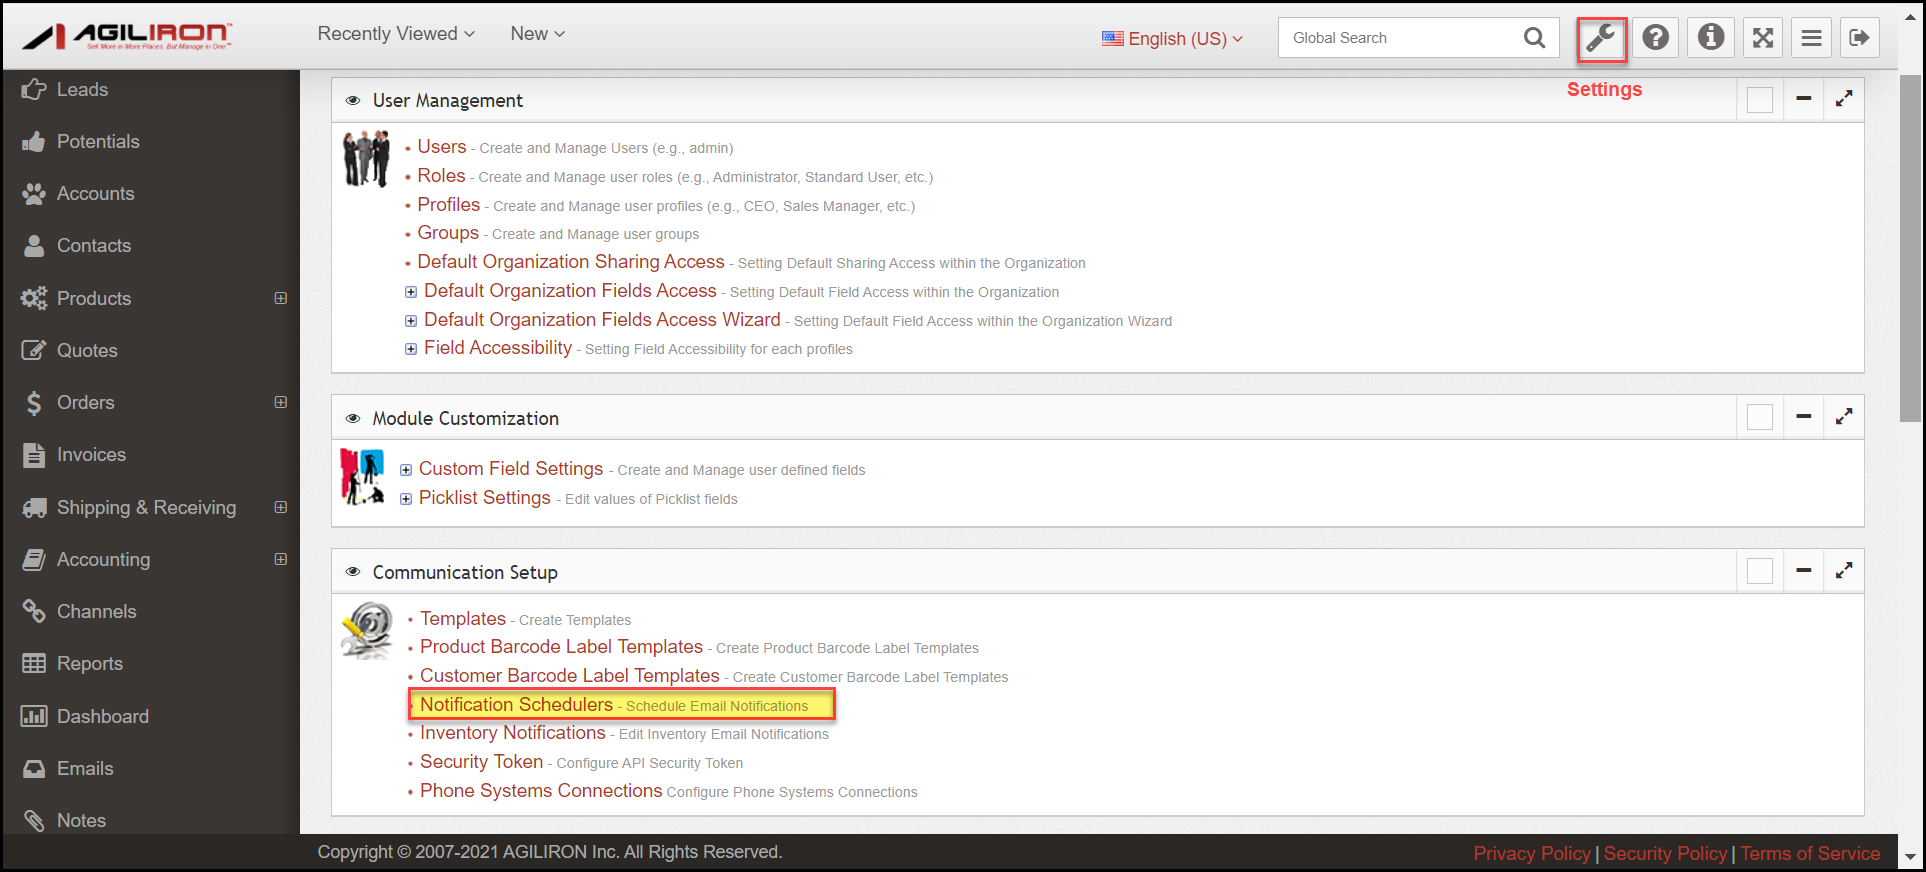Open the Settings wrench icon

(1601, 38)
